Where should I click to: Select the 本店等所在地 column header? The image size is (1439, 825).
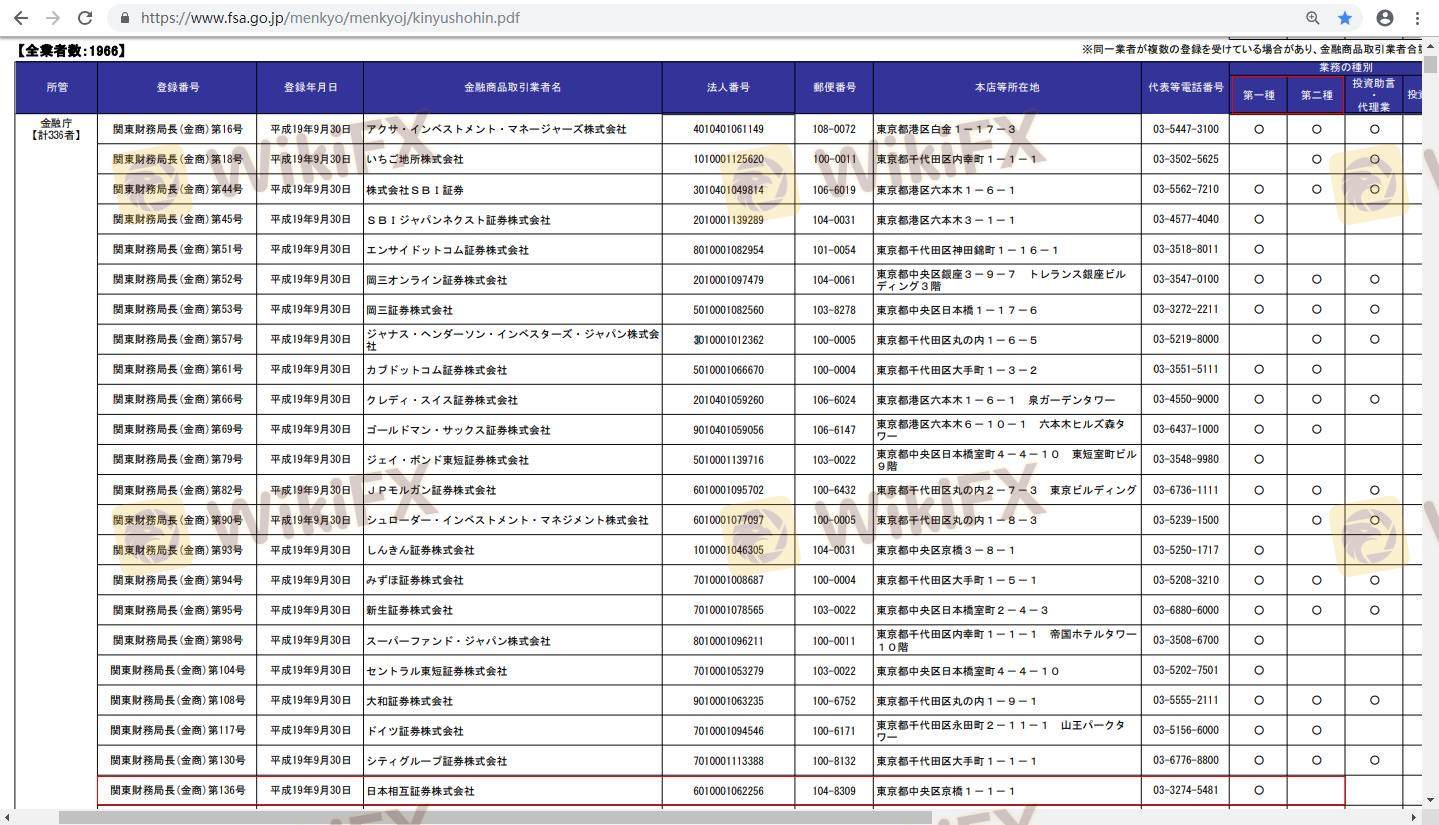(1007, 88)
